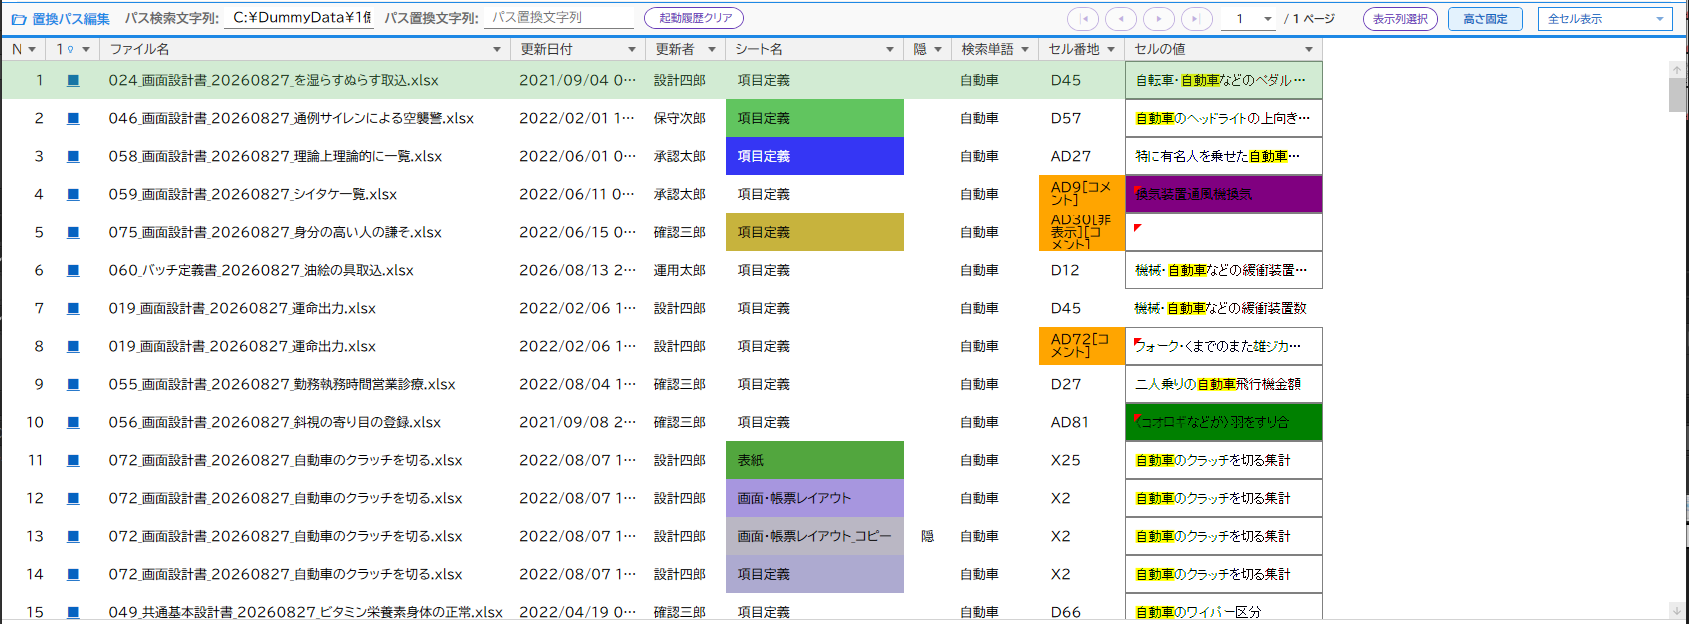Viewport: 1689px width, 624px height.
Task: Click the blue square icon in row 2
Action: click(x=73, y=118)
